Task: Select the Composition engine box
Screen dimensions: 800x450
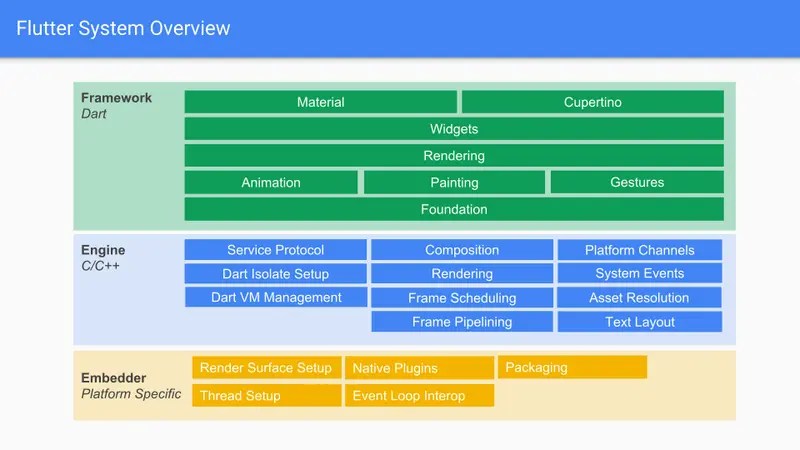Action: [462, 250]
